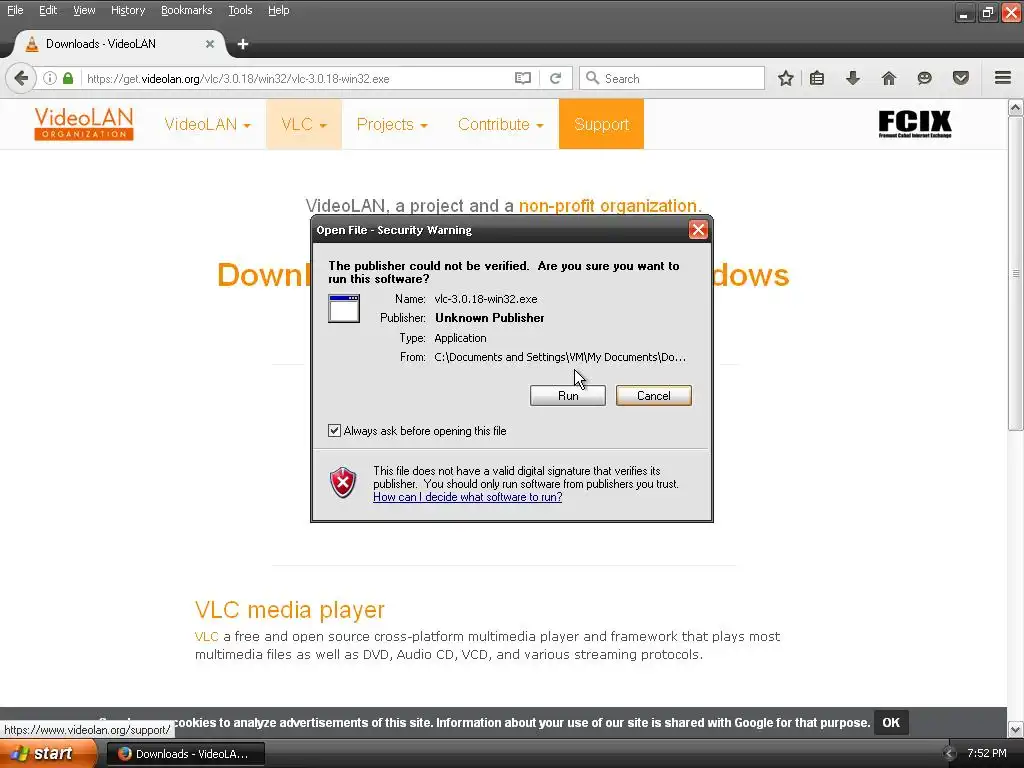Screen dimensions: 1024x768
Task: Click Run to launch the installer
Action: tap(568, 396)
